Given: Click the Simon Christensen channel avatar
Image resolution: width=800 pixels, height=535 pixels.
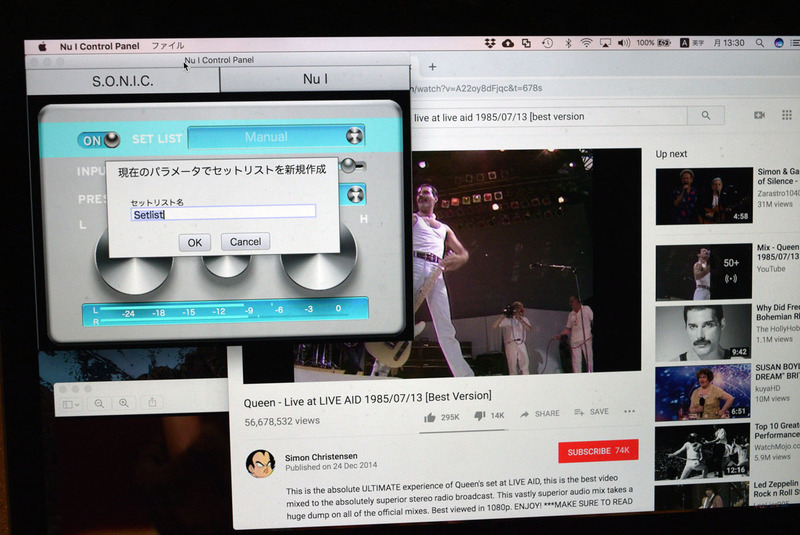Looking at the screenshot, I should [260, 464].
